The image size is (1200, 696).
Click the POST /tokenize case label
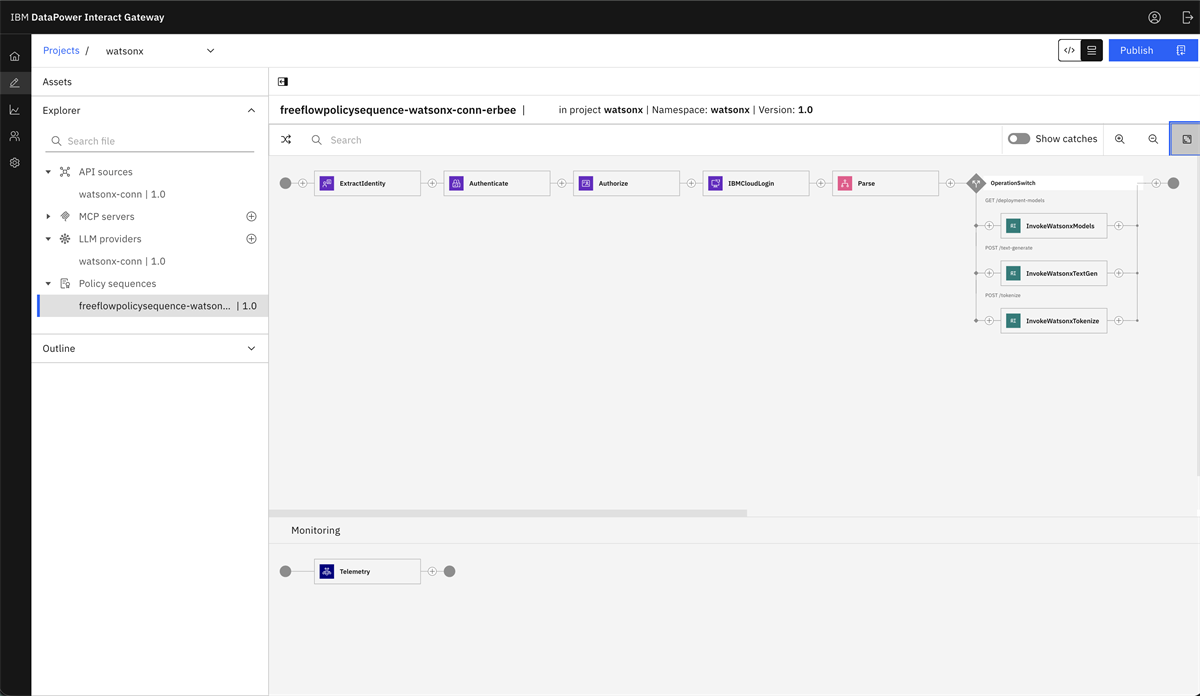tap(1003, 295)
